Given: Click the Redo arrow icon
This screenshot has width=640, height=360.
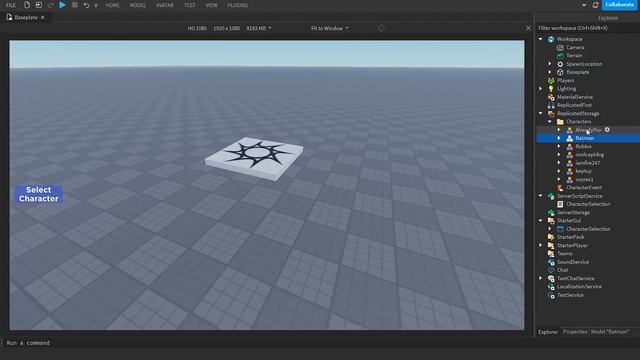Looking at the screenshot, I should tap(51, 5).
